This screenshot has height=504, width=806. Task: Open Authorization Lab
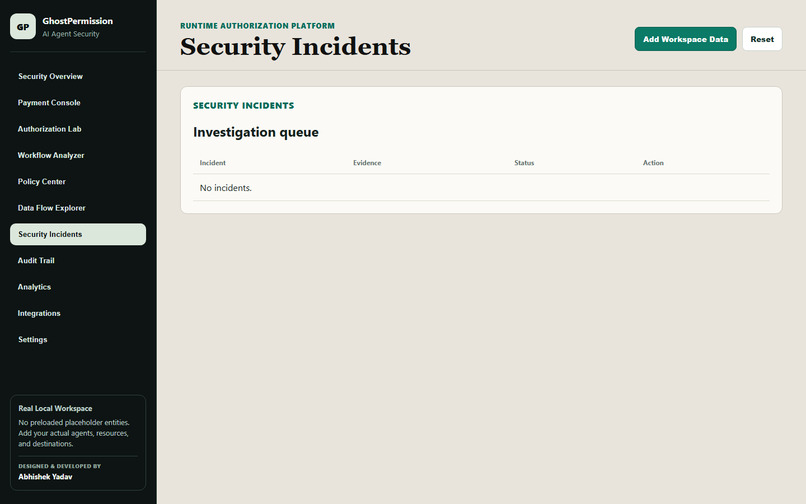pos(78,129)
